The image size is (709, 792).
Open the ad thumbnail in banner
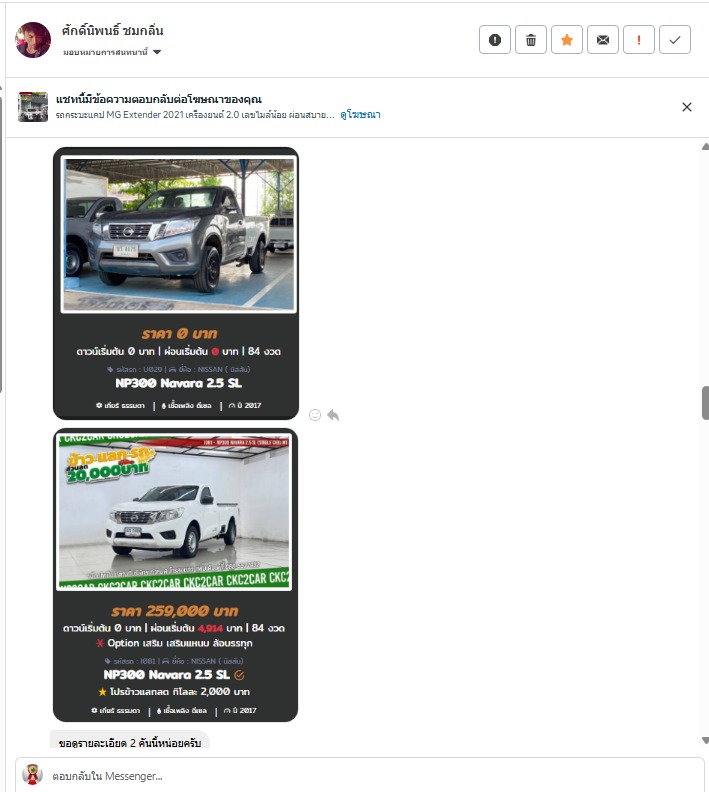(33, 107)
